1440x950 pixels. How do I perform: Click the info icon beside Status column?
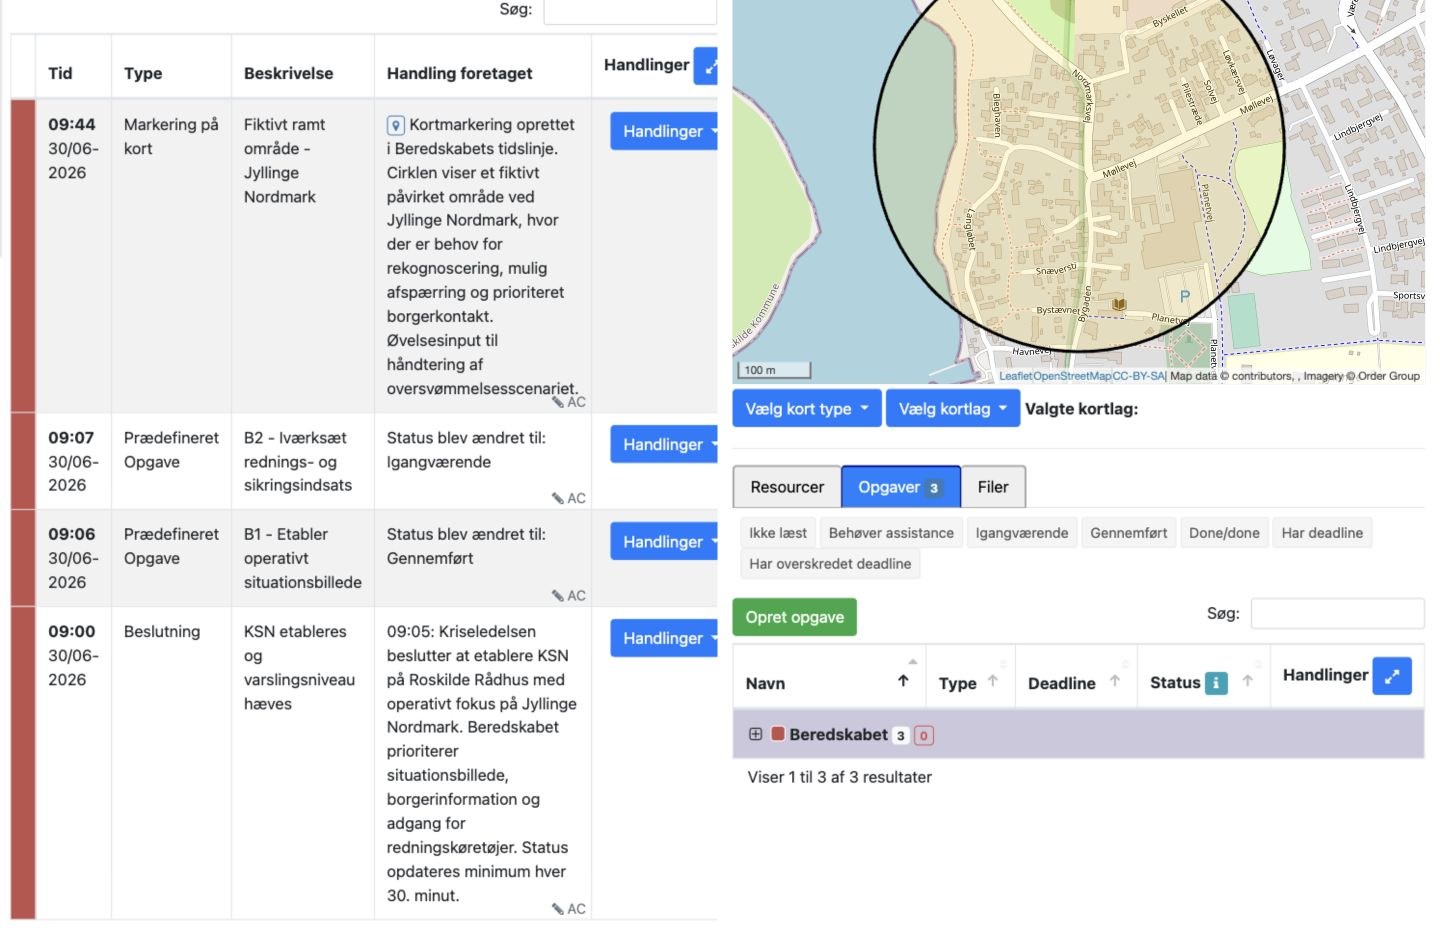(x=1216, y=683)
